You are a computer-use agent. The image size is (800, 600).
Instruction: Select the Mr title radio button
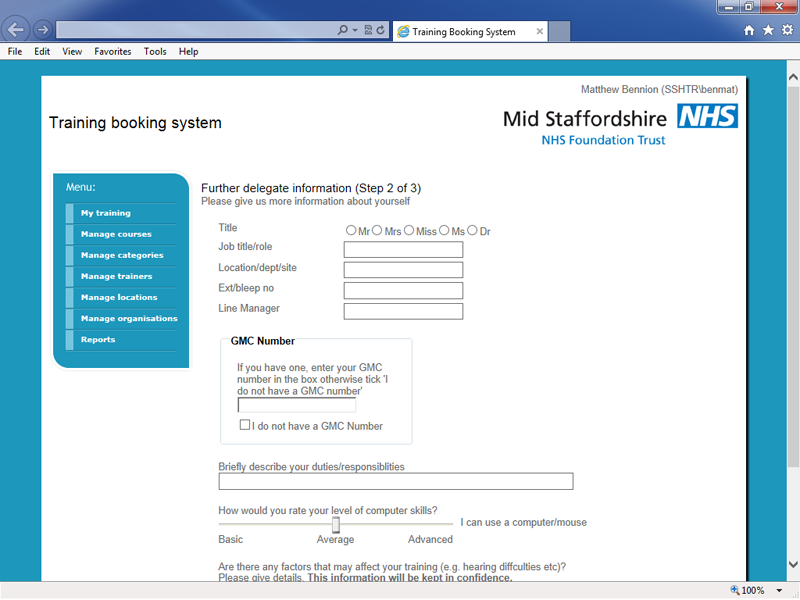tap(351, 231)
